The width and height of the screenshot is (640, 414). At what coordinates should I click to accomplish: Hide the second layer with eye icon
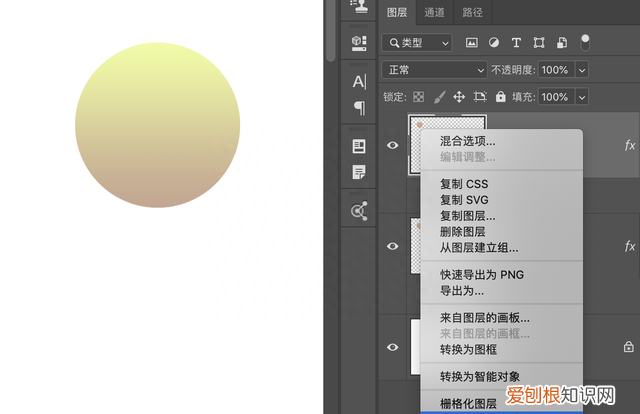pyautogui.click(x=393, y=246)
